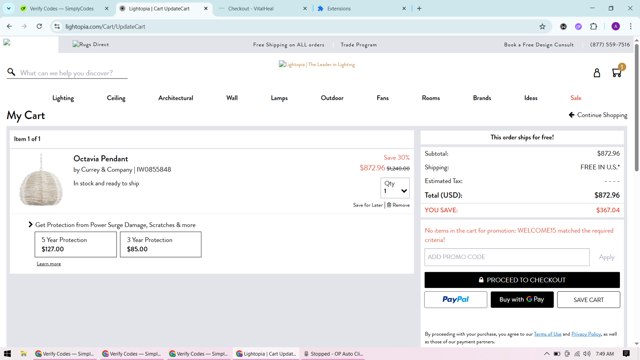
Task: Click the search magnifier icon
Action: [x=11, y=72]
